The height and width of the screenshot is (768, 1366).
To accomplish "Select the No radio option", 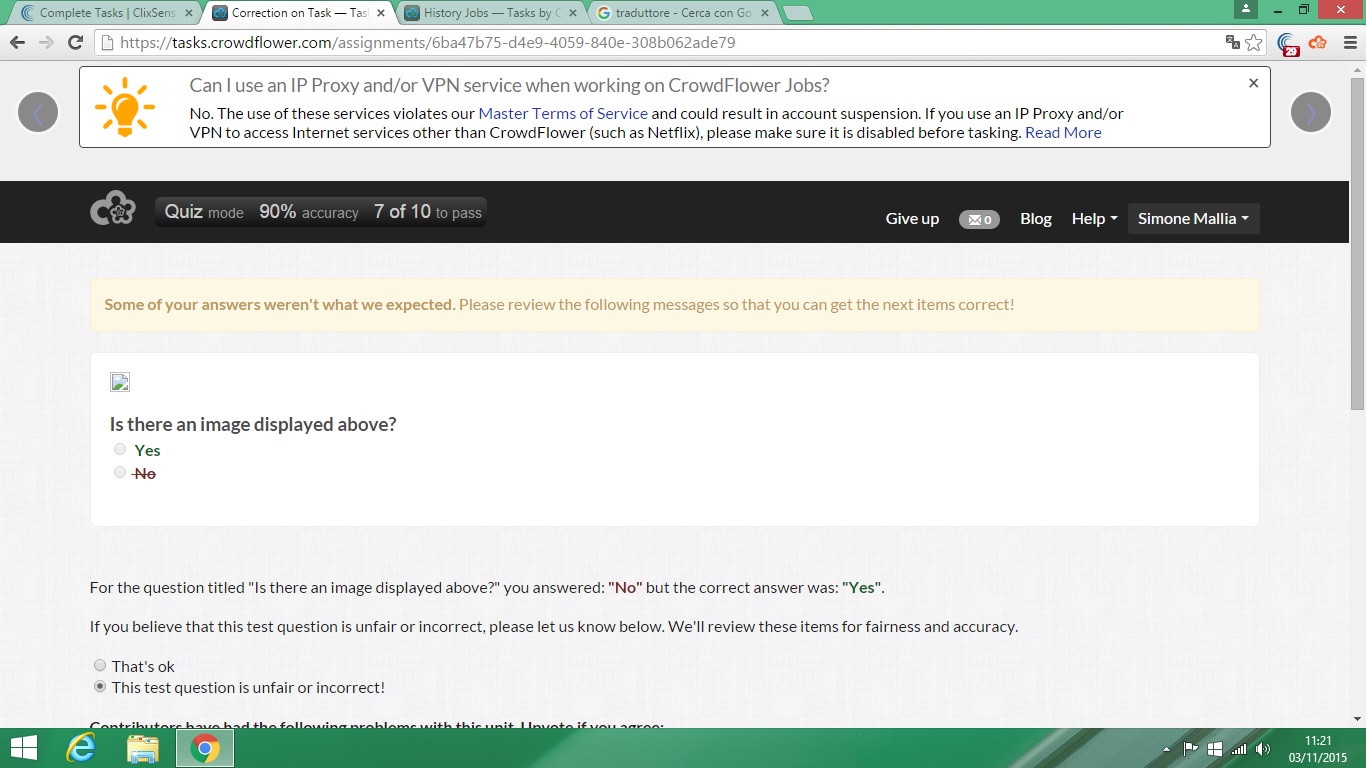I will (x=120, y=472).
